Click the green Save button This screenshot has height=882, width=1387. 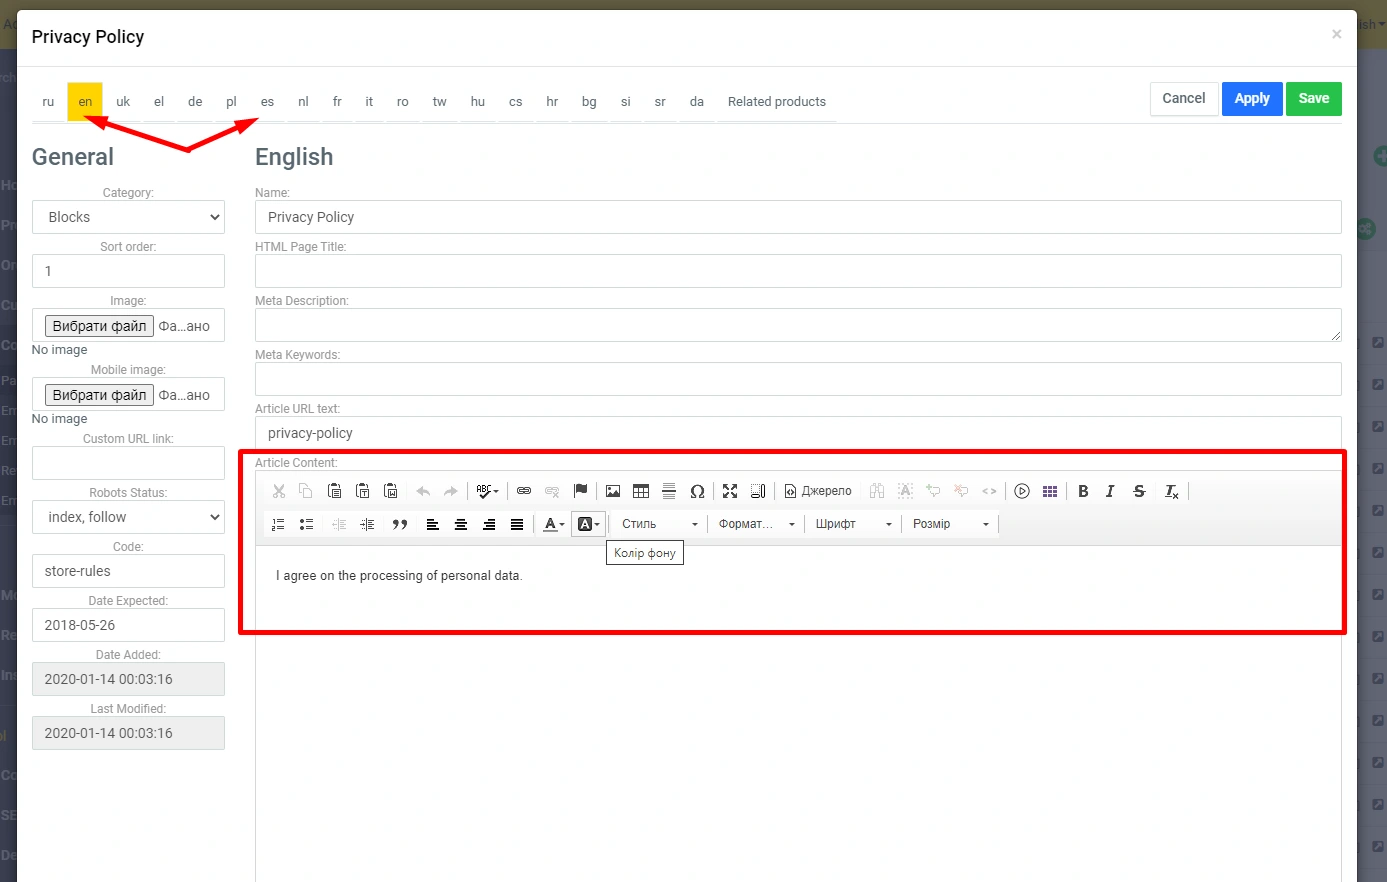[x=1313, y=98]
